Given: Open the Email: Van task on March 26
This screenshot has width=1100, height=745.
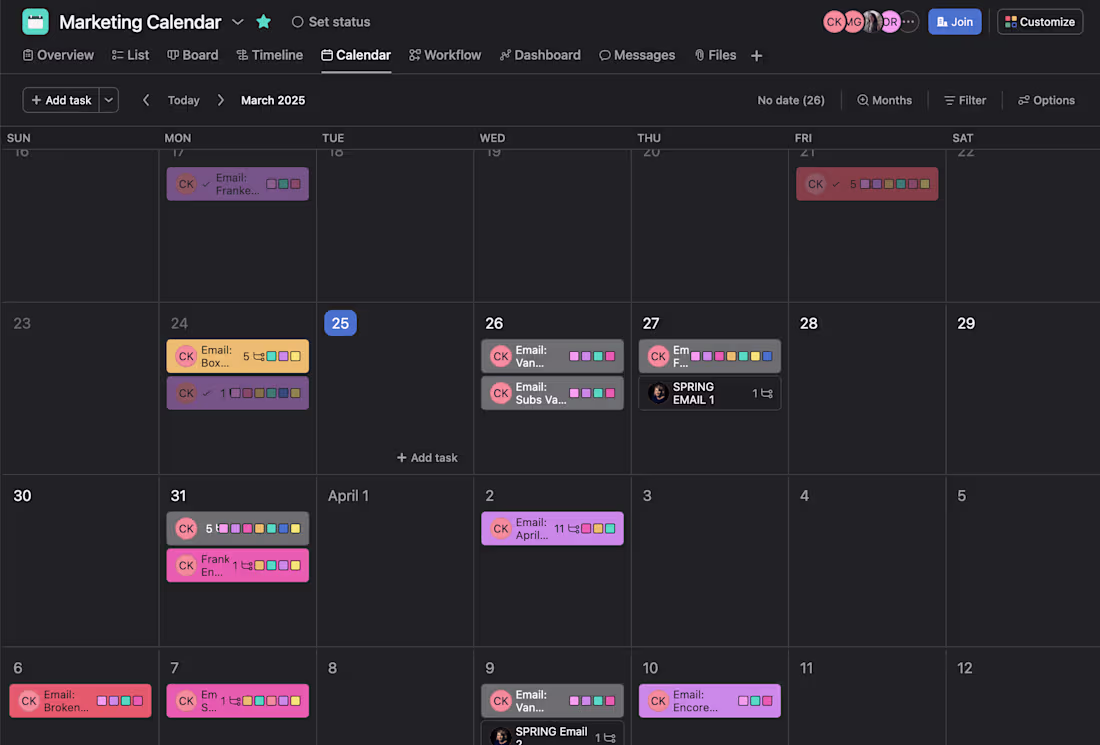Looking at the screenshot, I should (x=552, y=356).
